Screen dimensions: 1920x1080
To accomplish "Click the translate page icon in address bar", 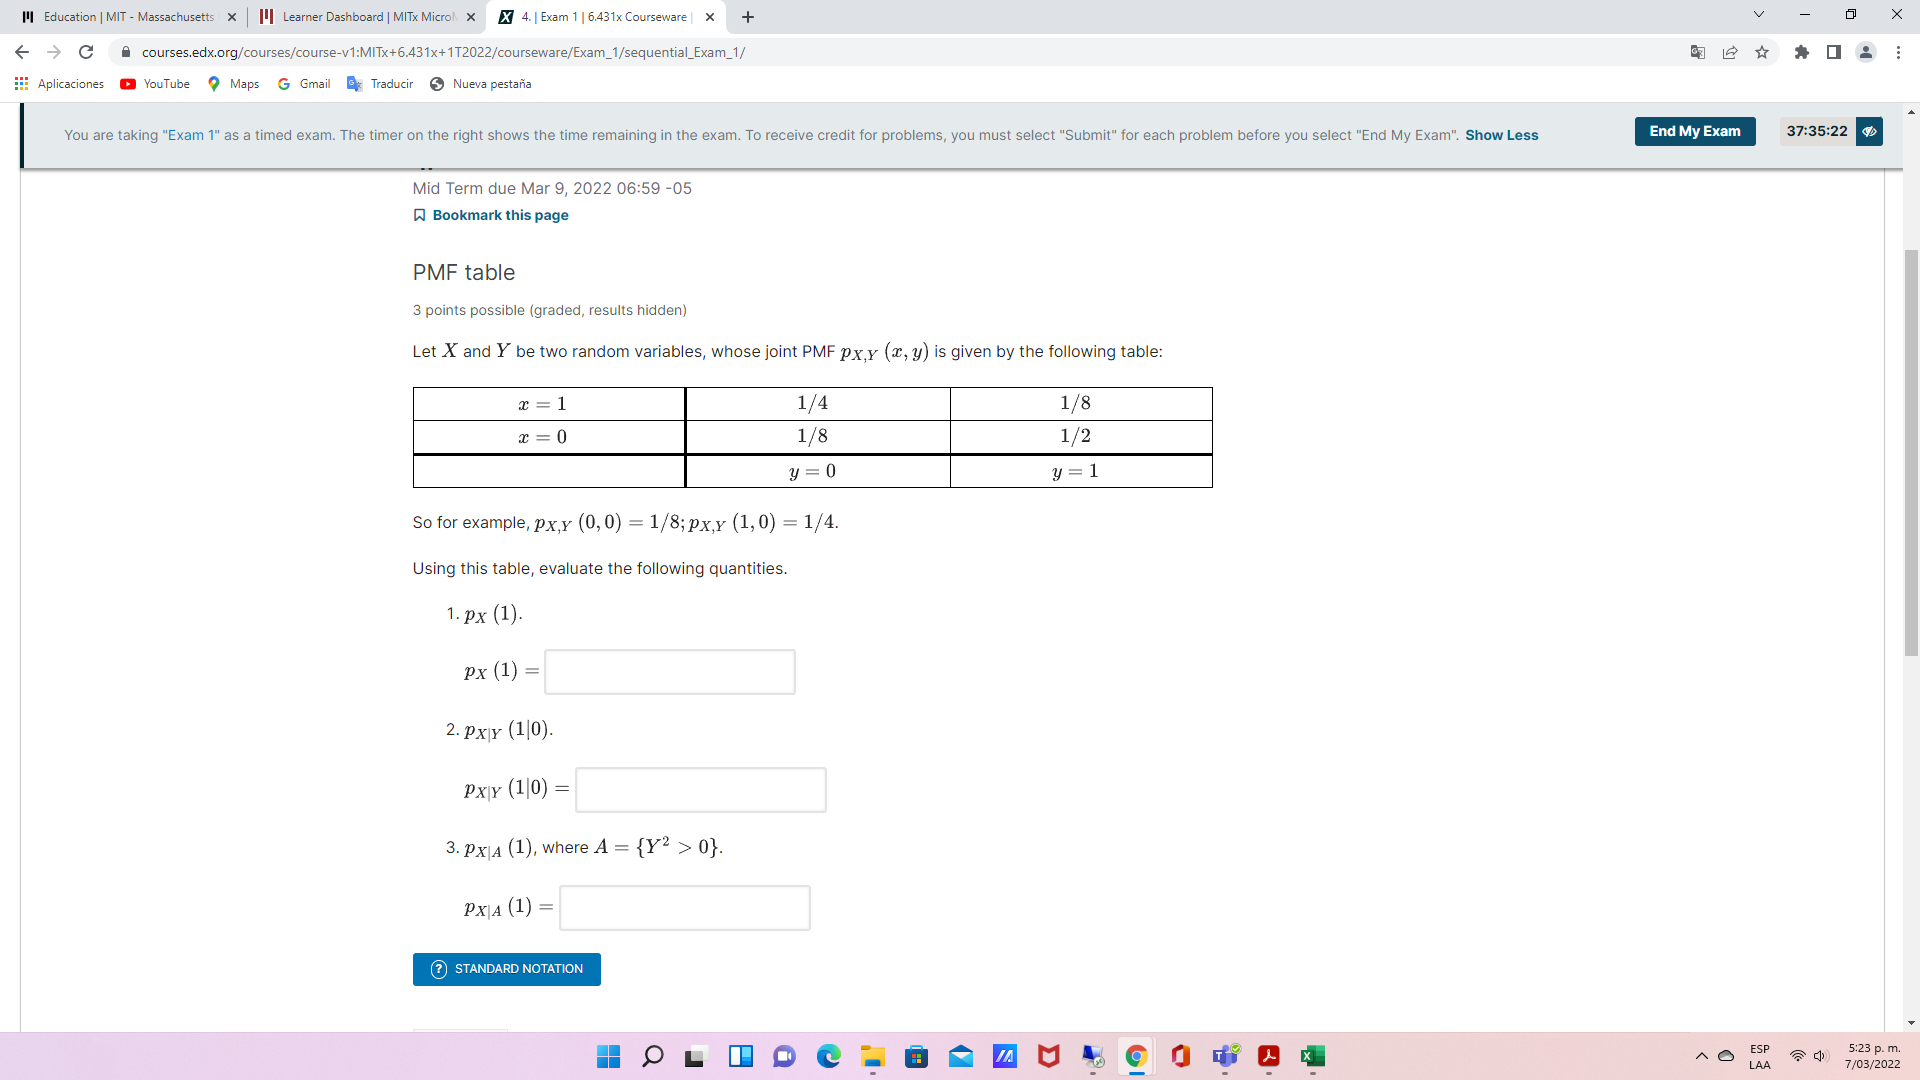I will click(1697, 52).
